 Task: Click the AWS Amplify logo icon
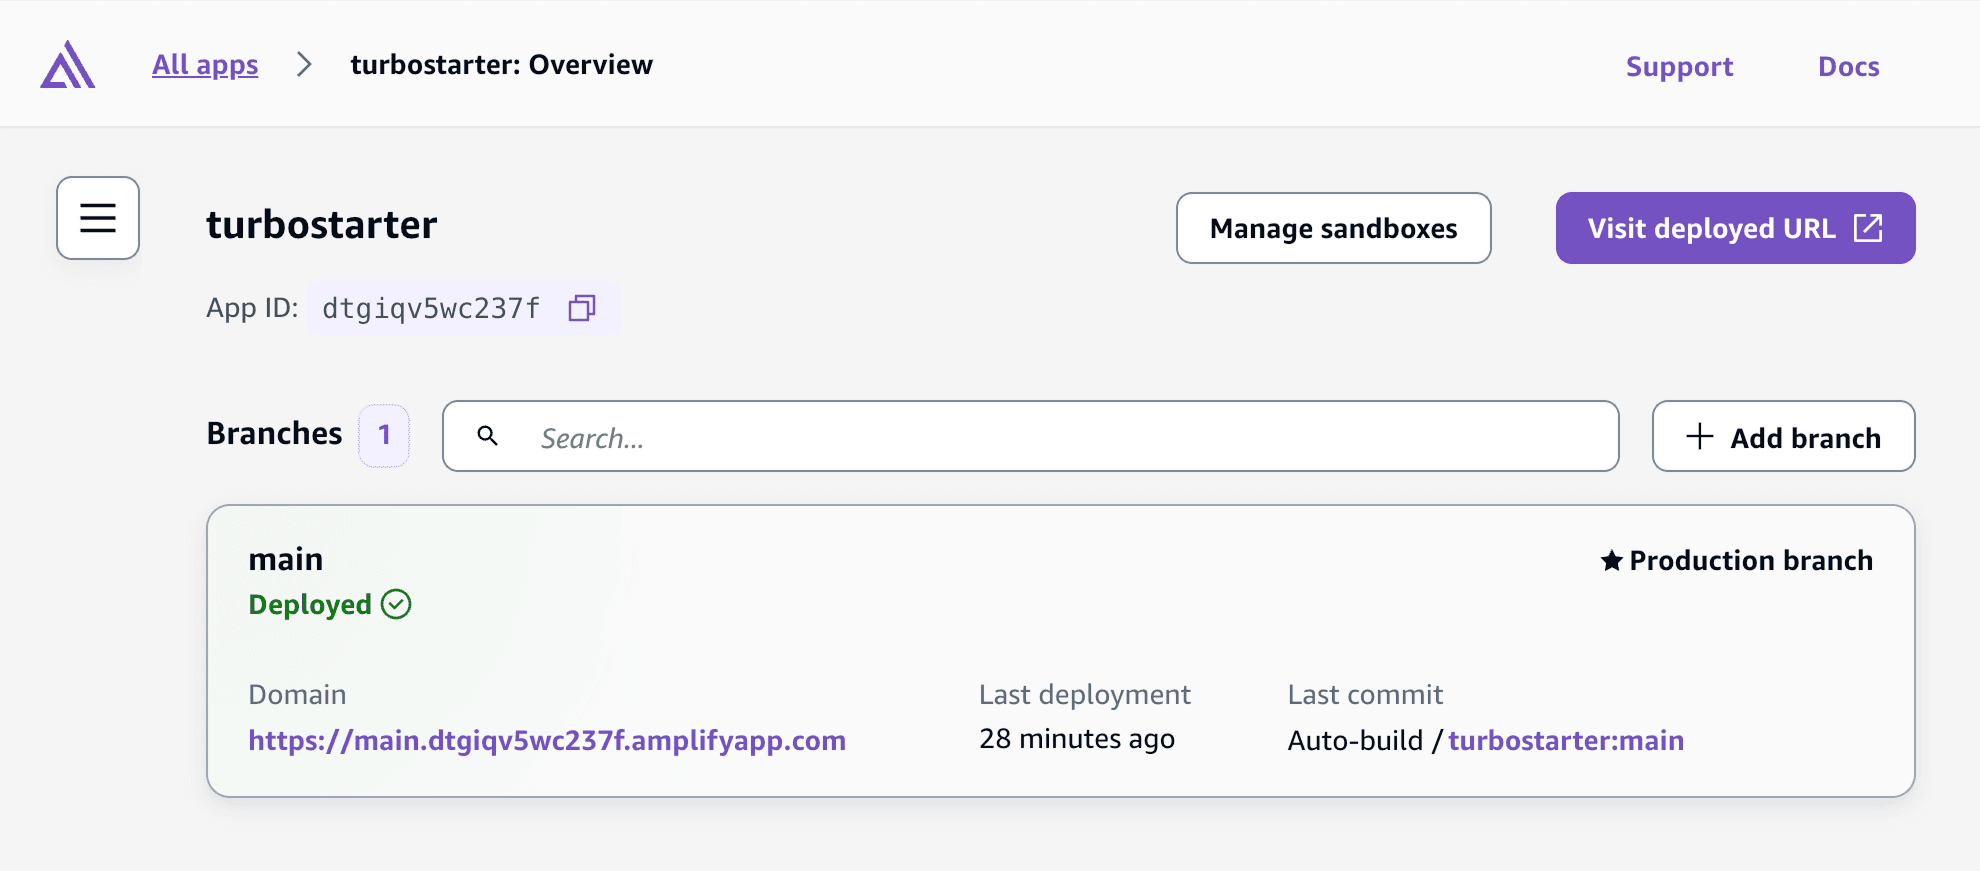68,65
